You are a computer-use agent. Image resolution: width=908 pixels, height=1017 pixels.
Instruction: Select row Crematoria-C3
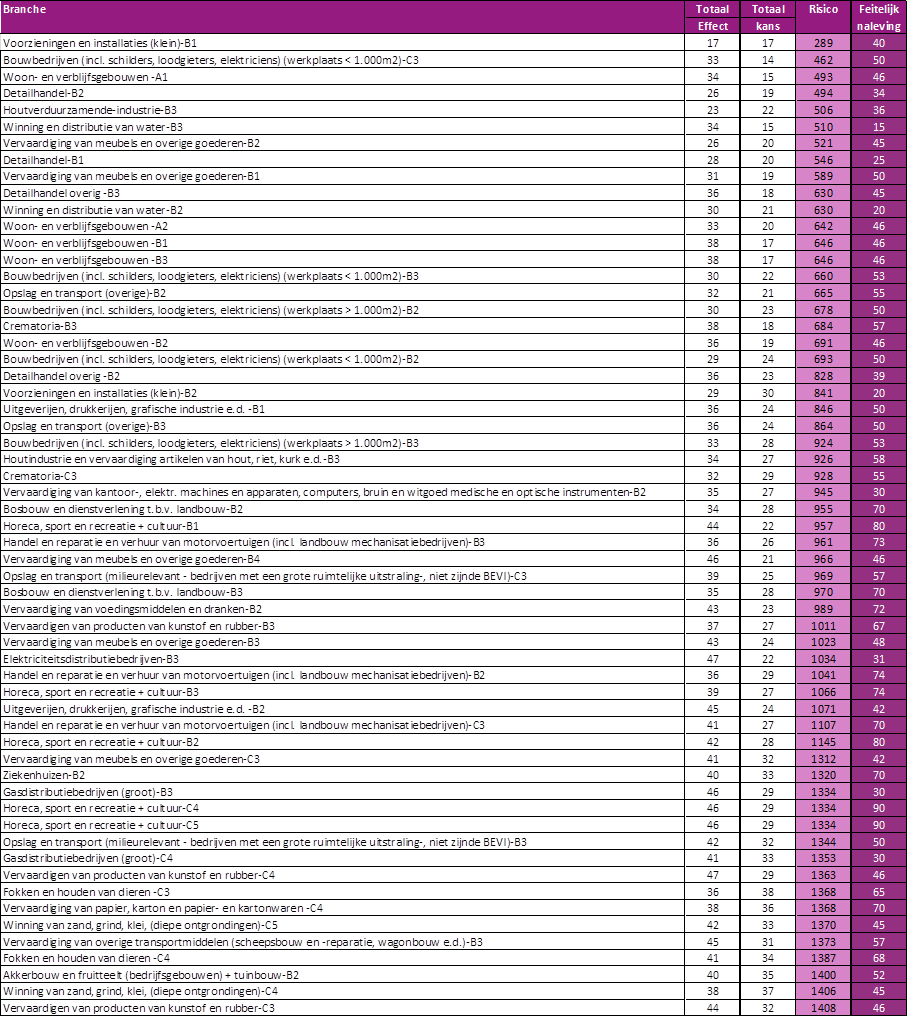pos(453,475)
